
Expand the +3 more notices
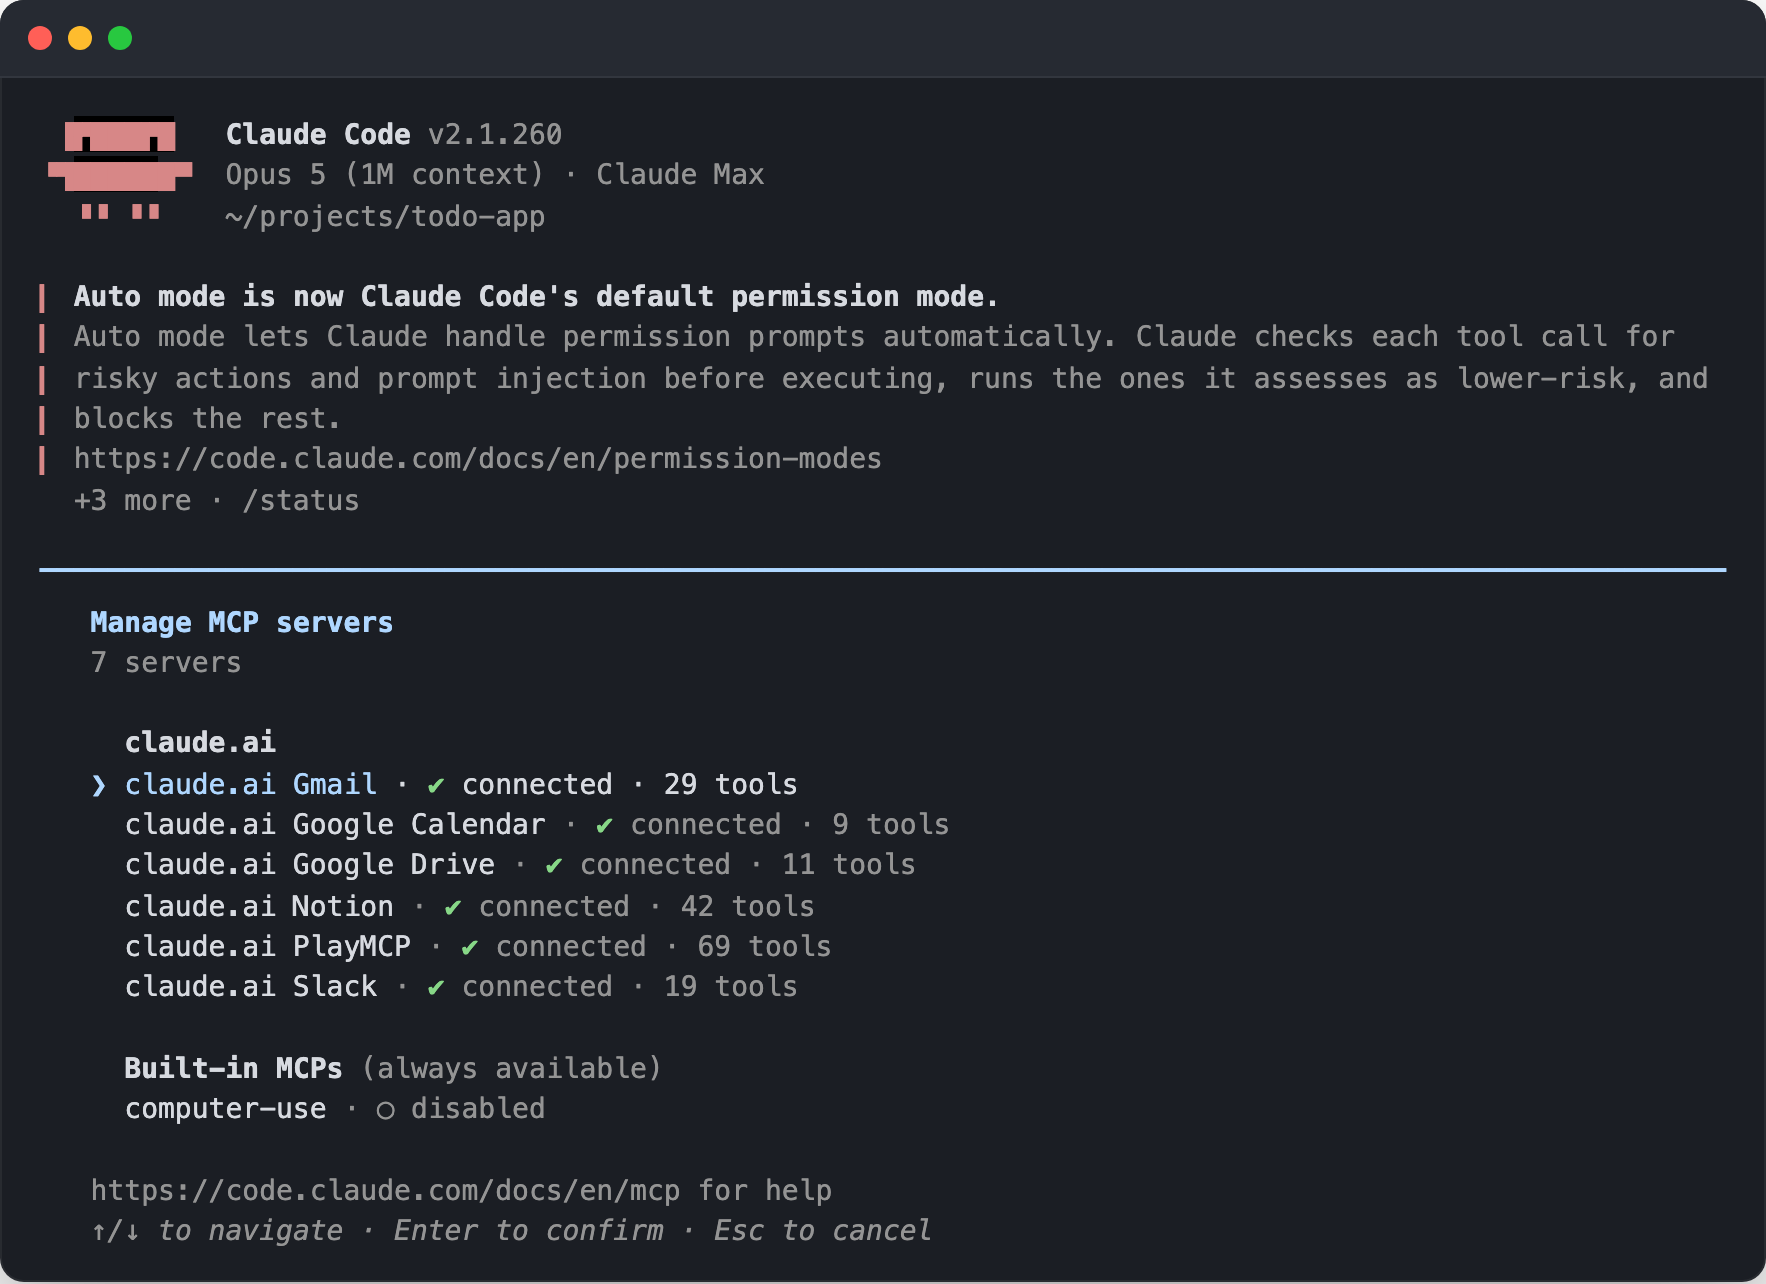(x=133, y=500)
